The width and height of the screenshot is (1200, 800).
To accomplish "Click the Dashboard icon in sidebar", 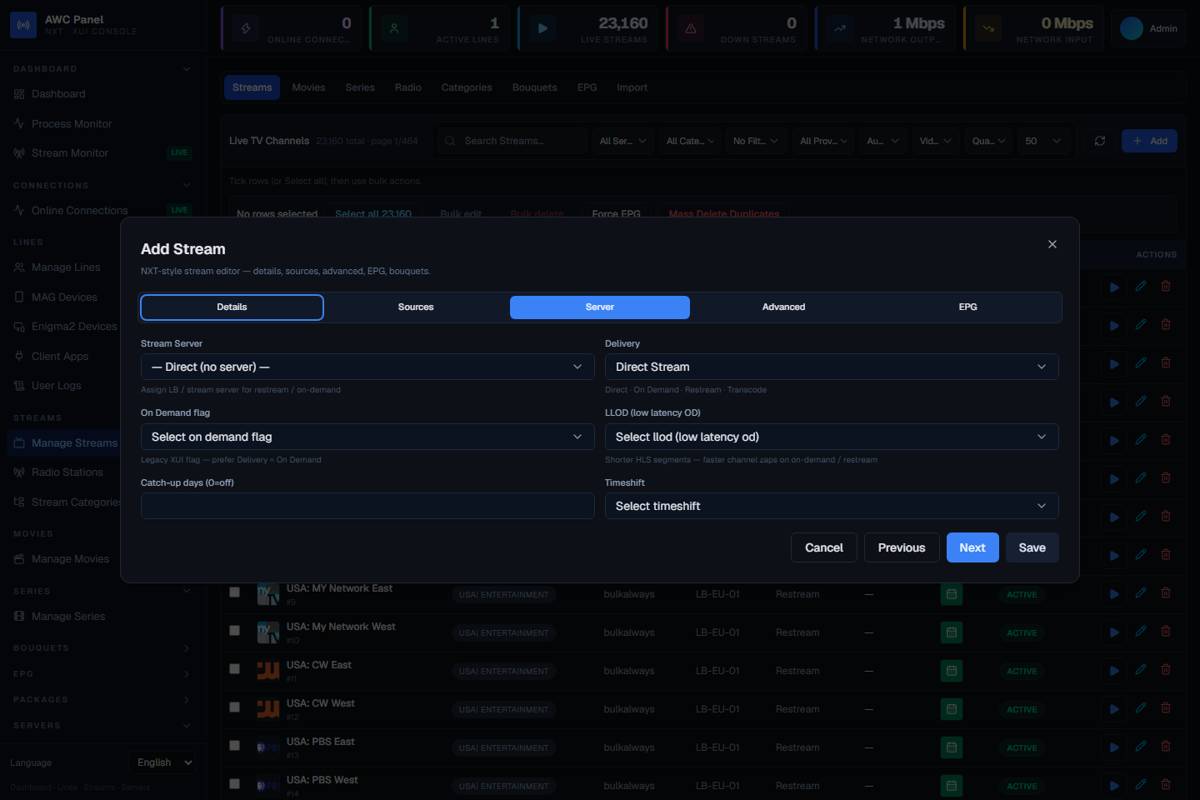I will tap(19, 94).
